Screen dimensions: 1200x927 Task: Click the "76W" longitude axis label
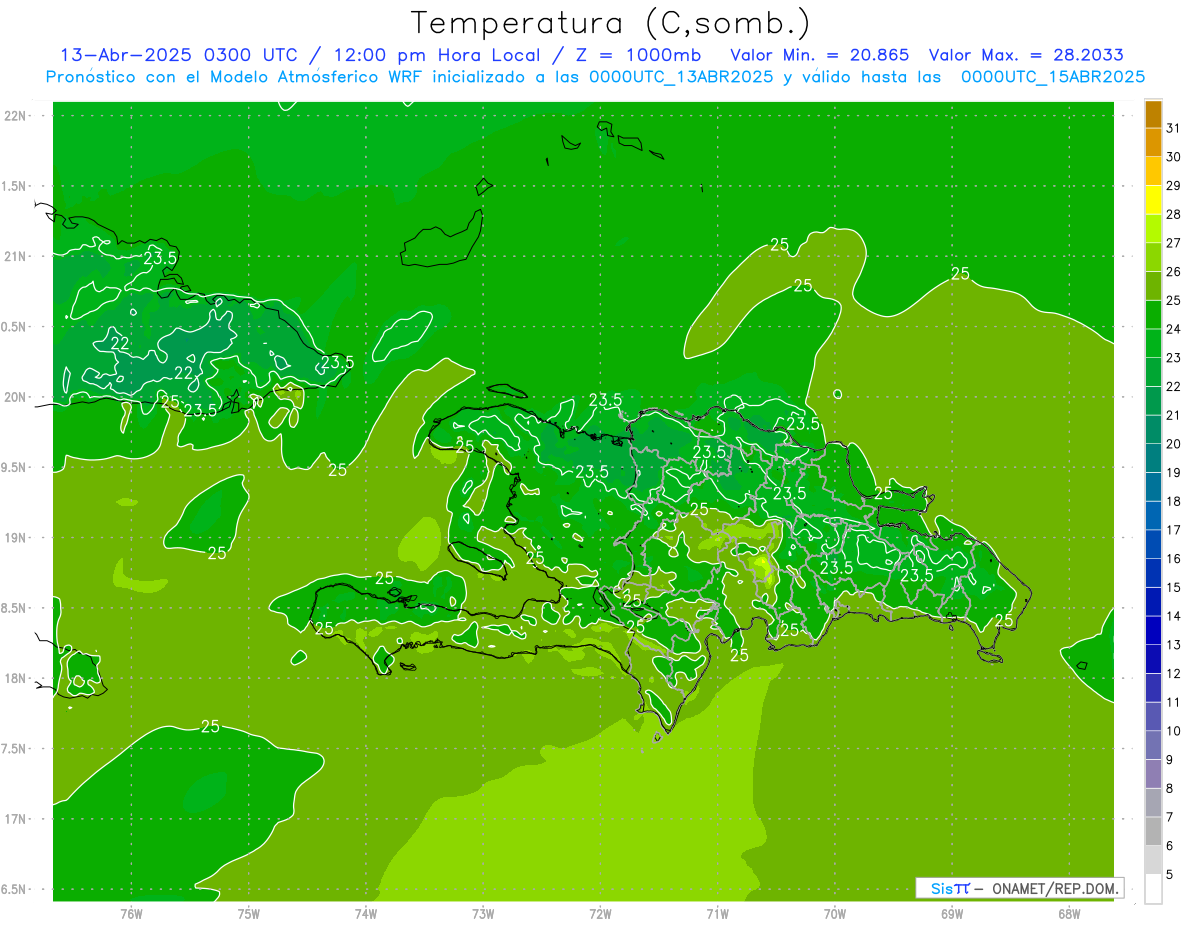pyautogui.click(x=131, y=914)
